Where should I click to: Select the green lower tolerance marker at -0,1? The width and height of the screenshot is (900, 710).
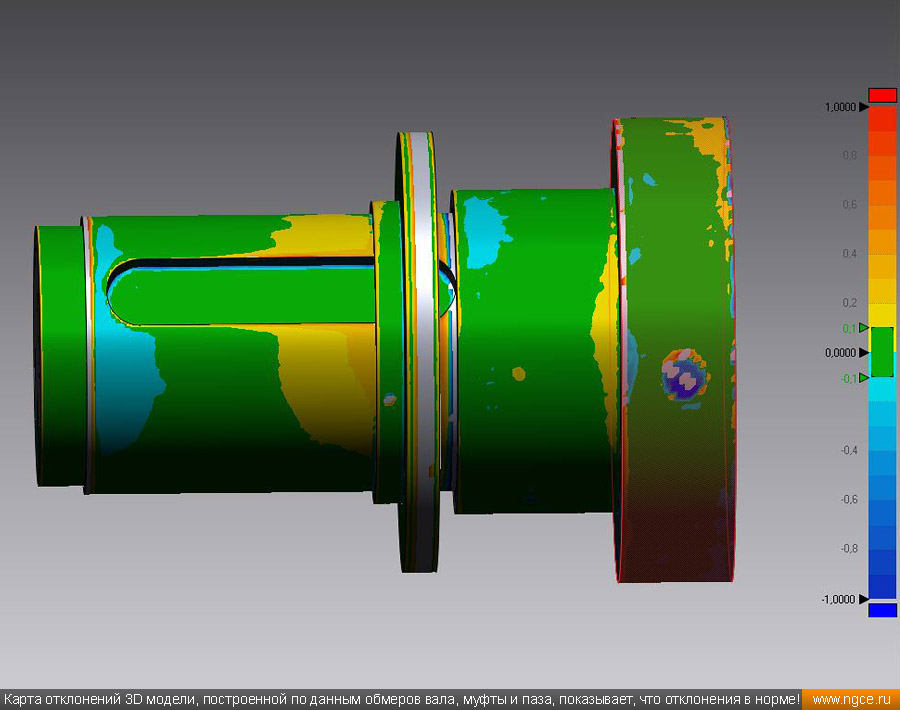[864, 378]
